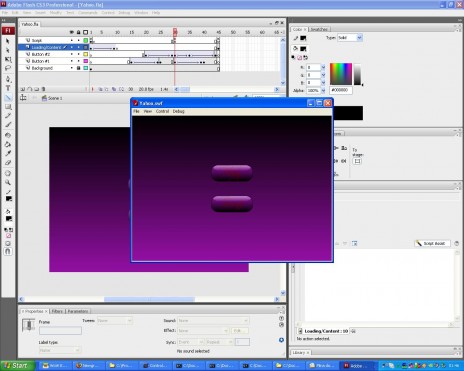Click the Insert Layer icon below timeline
Image resolution: width=464 pixels, height=371 pixels.
pos(23,89)
